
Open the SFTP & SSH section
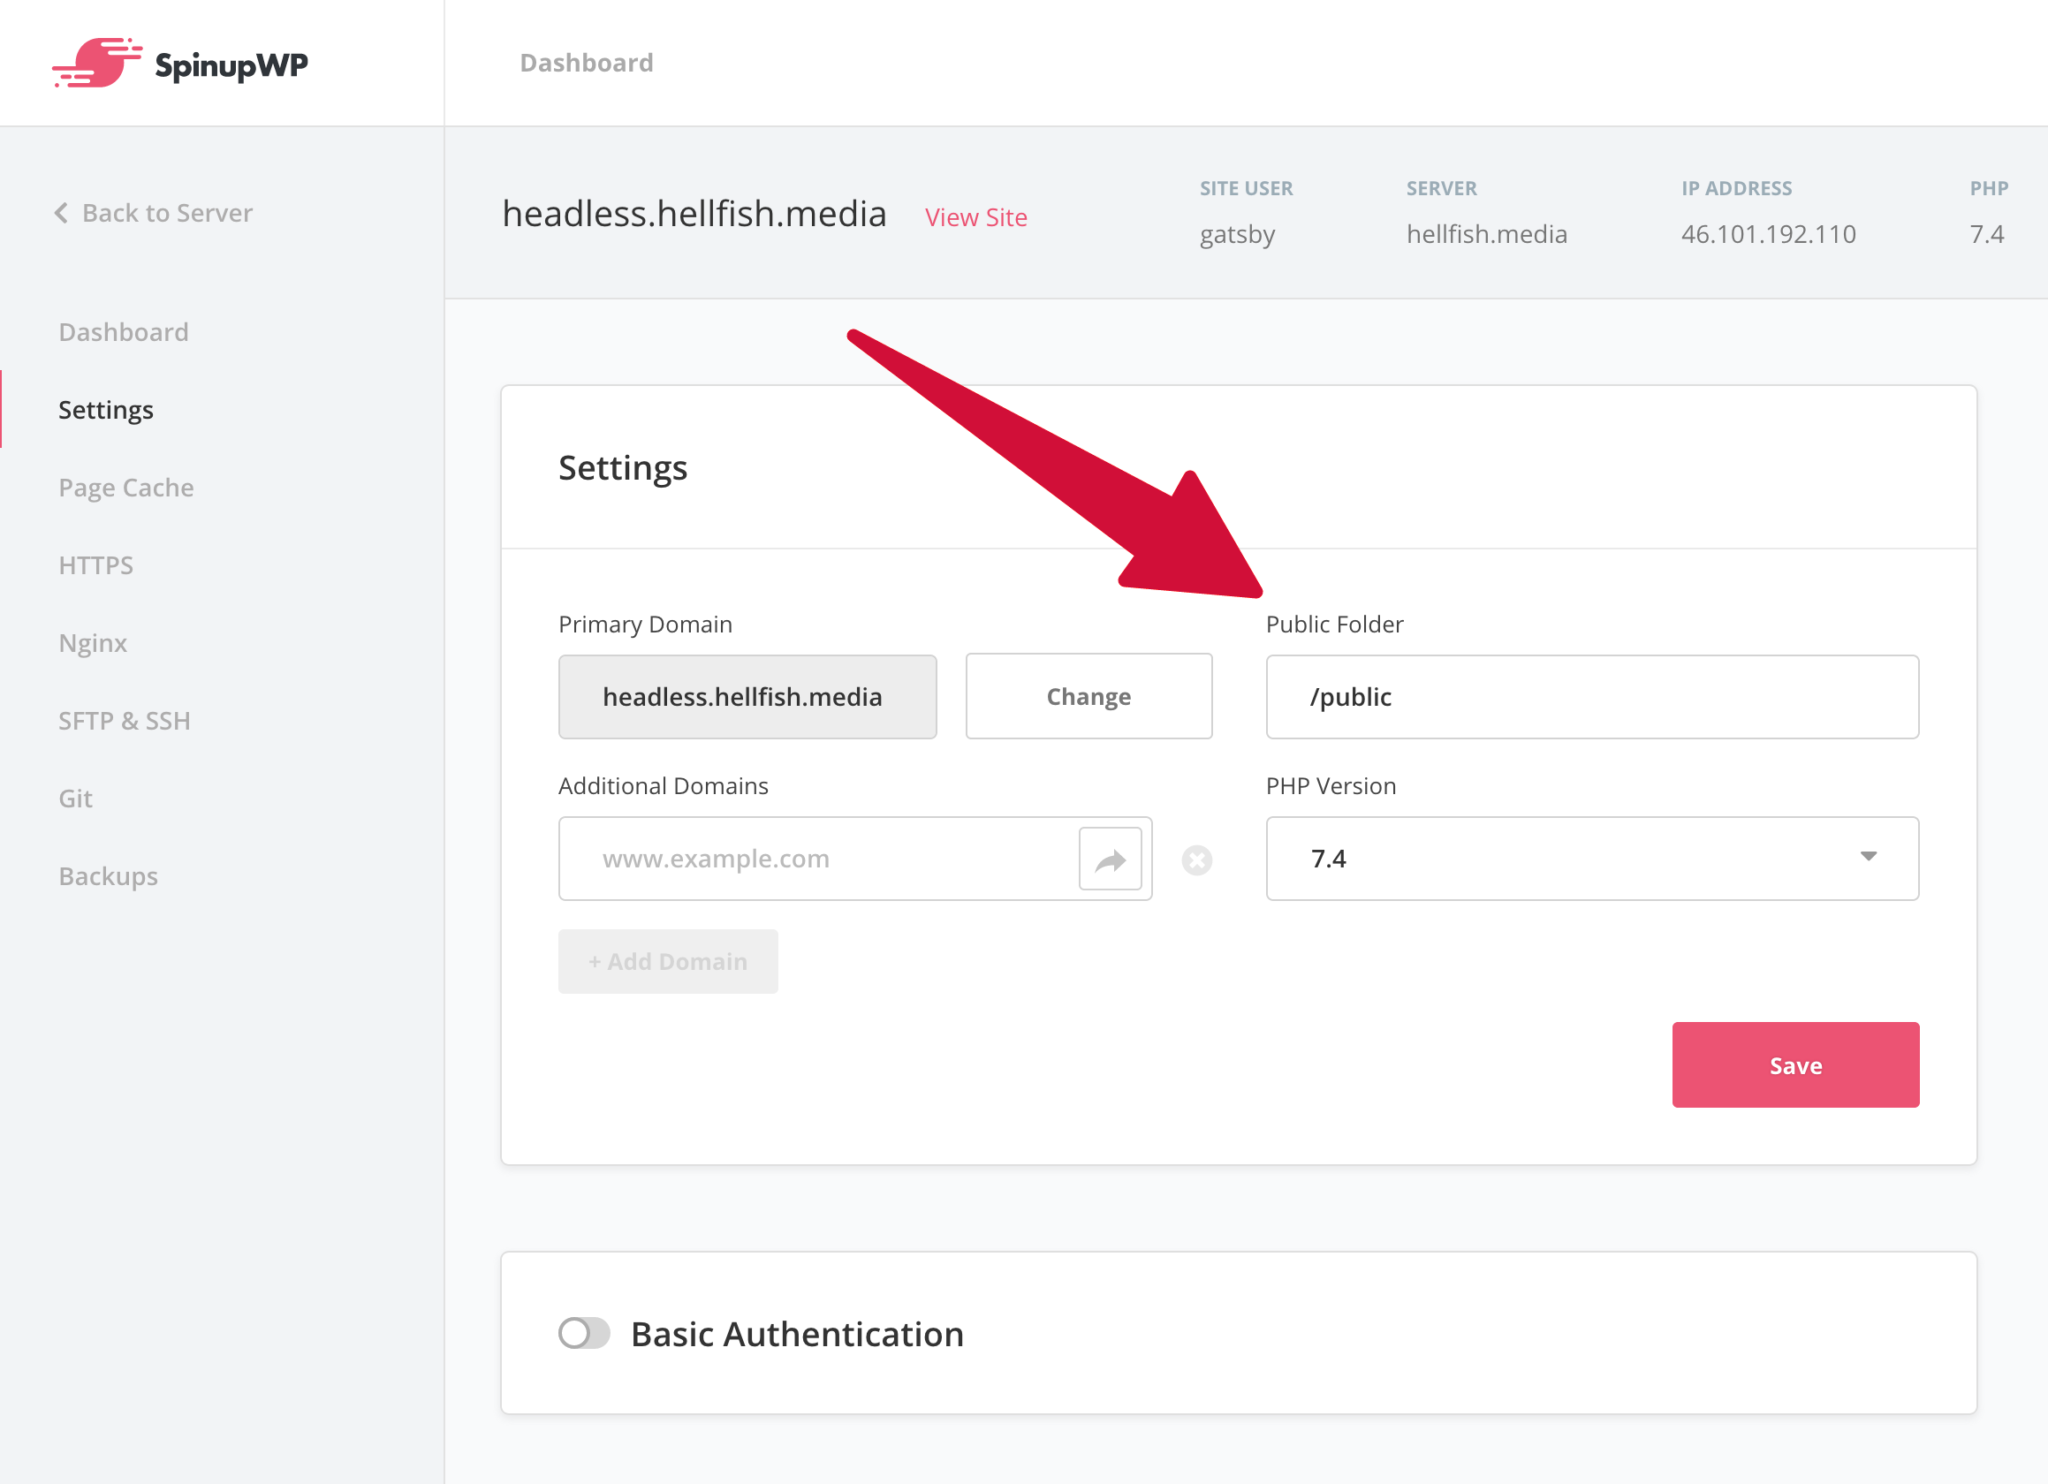coord(124,720)
